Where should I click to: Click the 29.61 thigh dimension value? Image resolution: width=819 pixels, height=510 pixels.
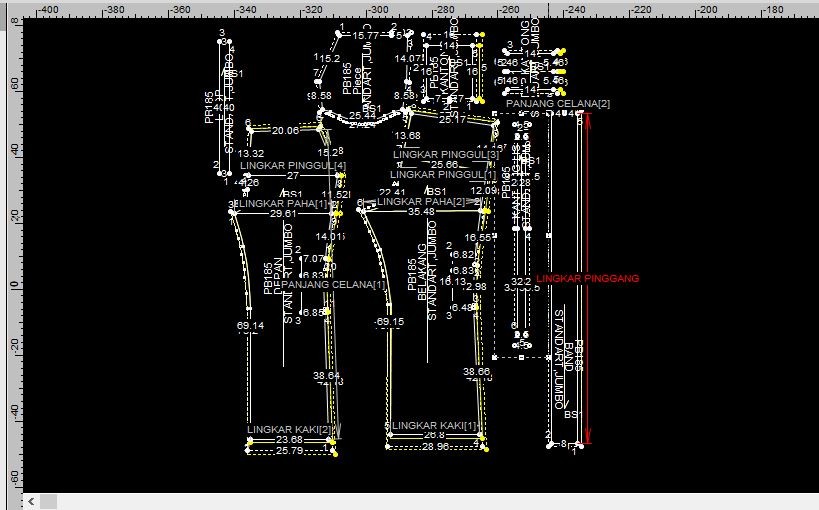283,214
